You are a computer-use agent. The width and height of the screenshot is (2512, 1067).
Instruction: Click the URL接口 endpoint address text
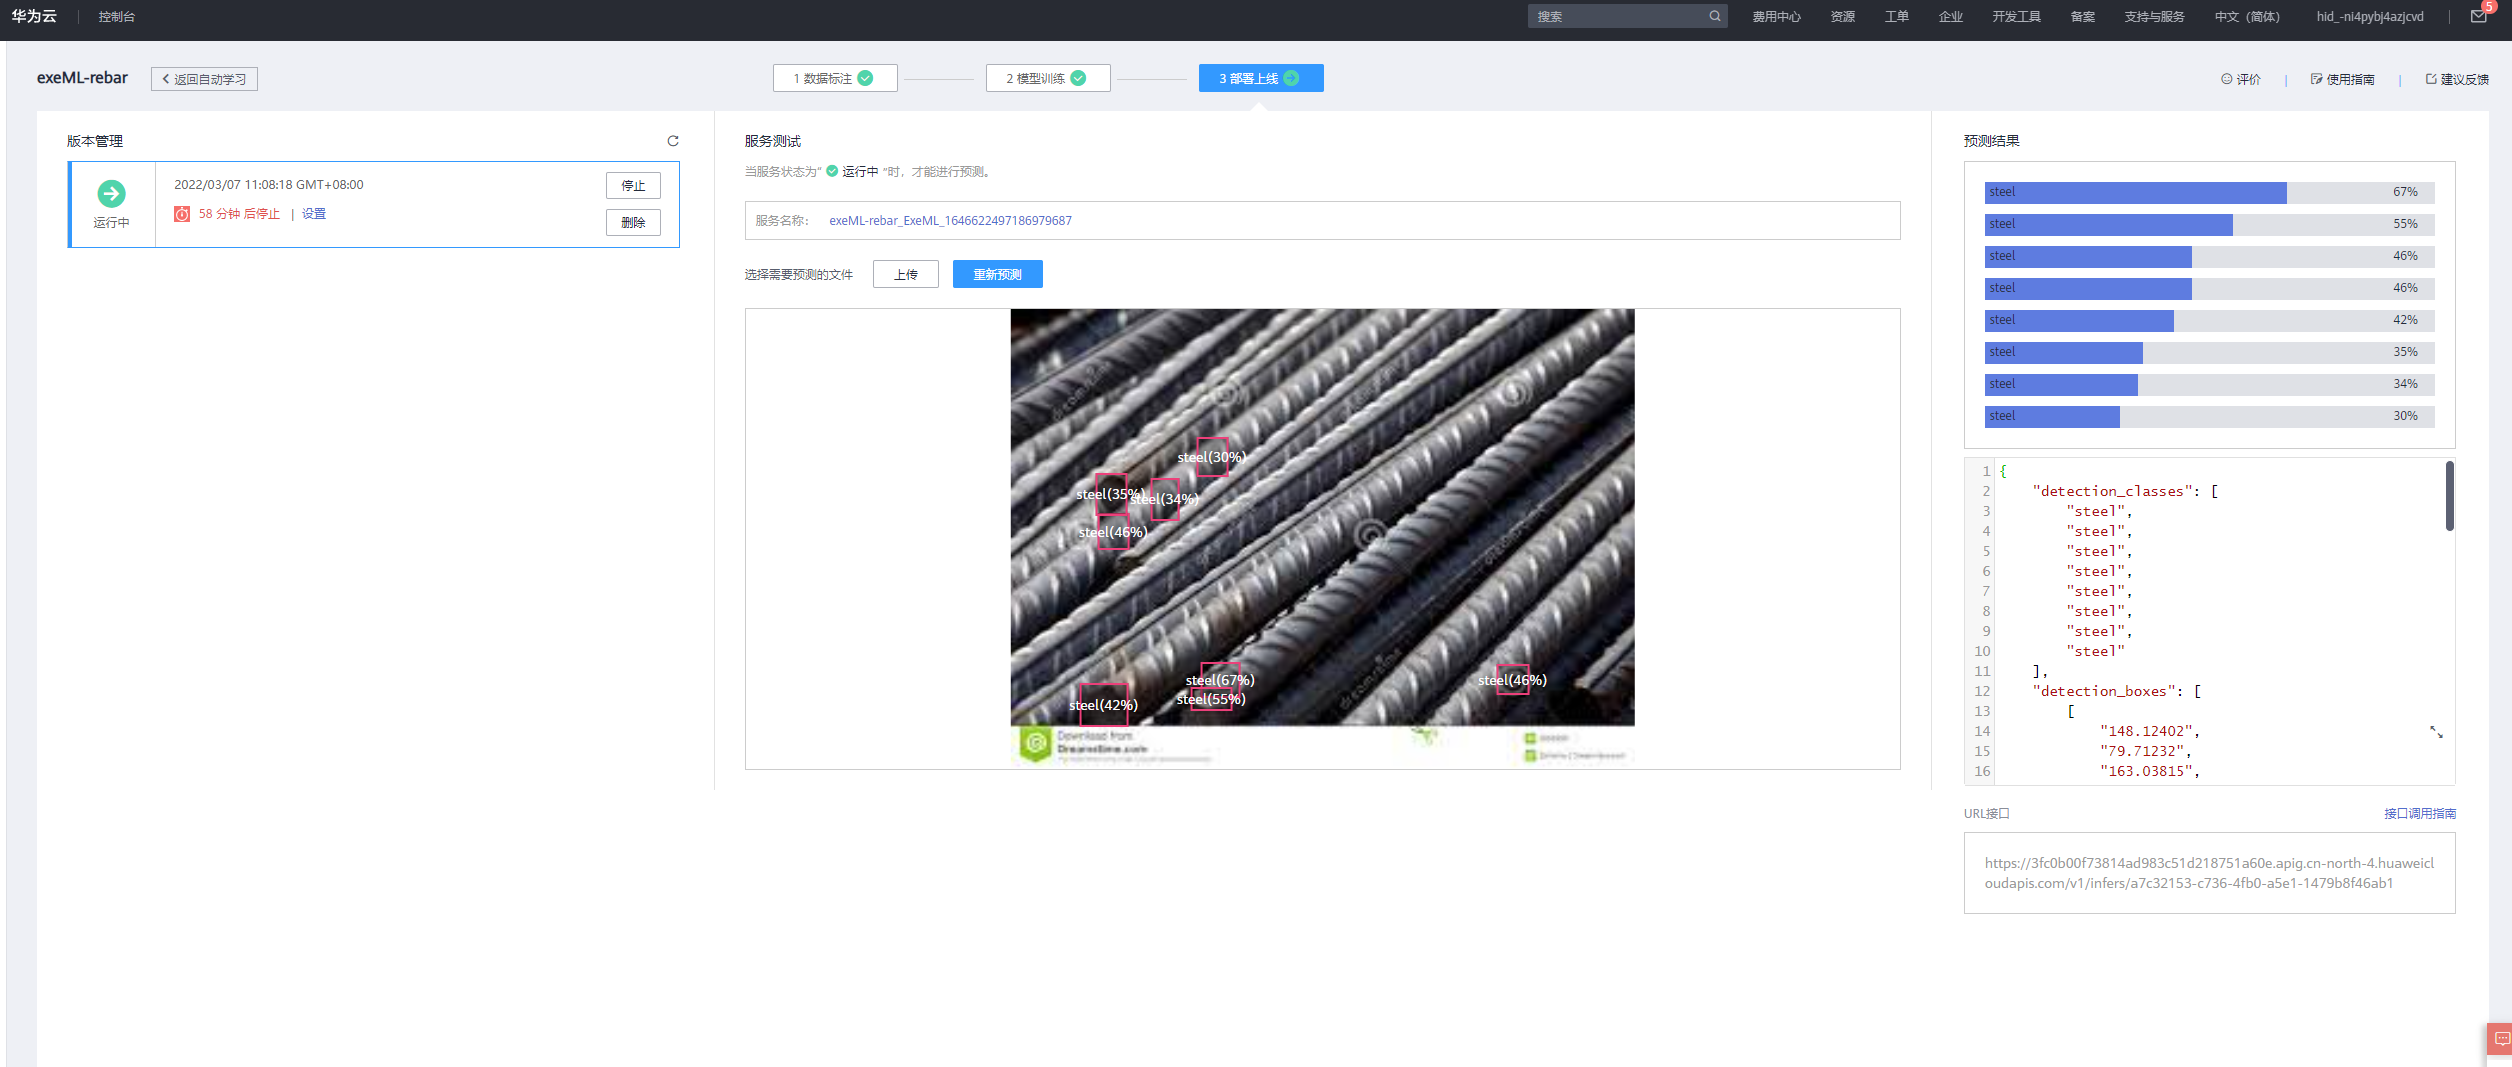[x=2209, y=873]
